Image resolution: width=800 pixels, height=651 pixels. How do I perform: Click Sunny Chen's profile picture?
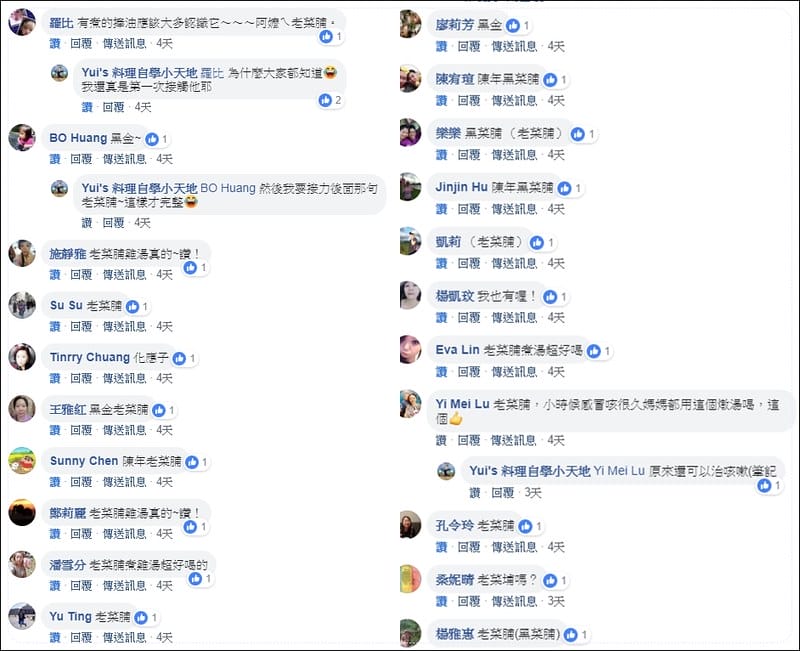[x=22, y=460]
